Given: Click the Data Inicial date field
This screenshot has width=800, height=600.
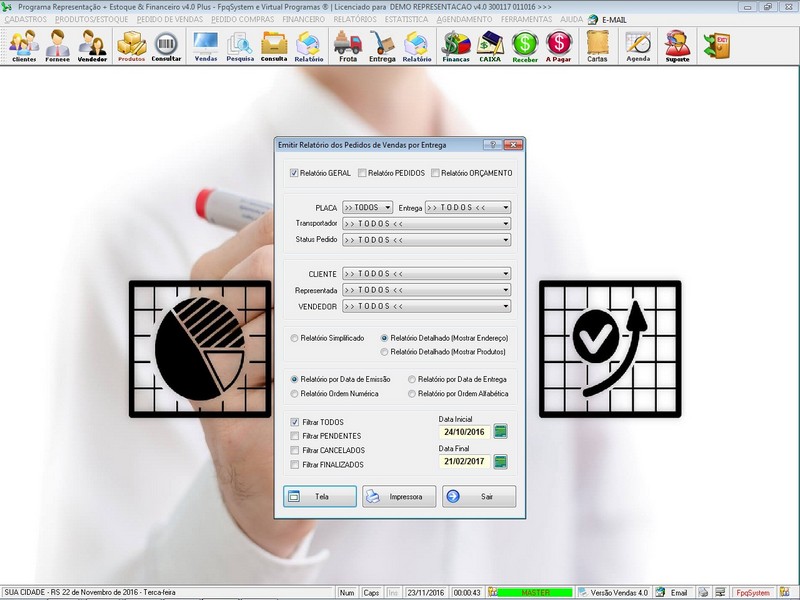Looking at the screenshot, I should [464, 432].
